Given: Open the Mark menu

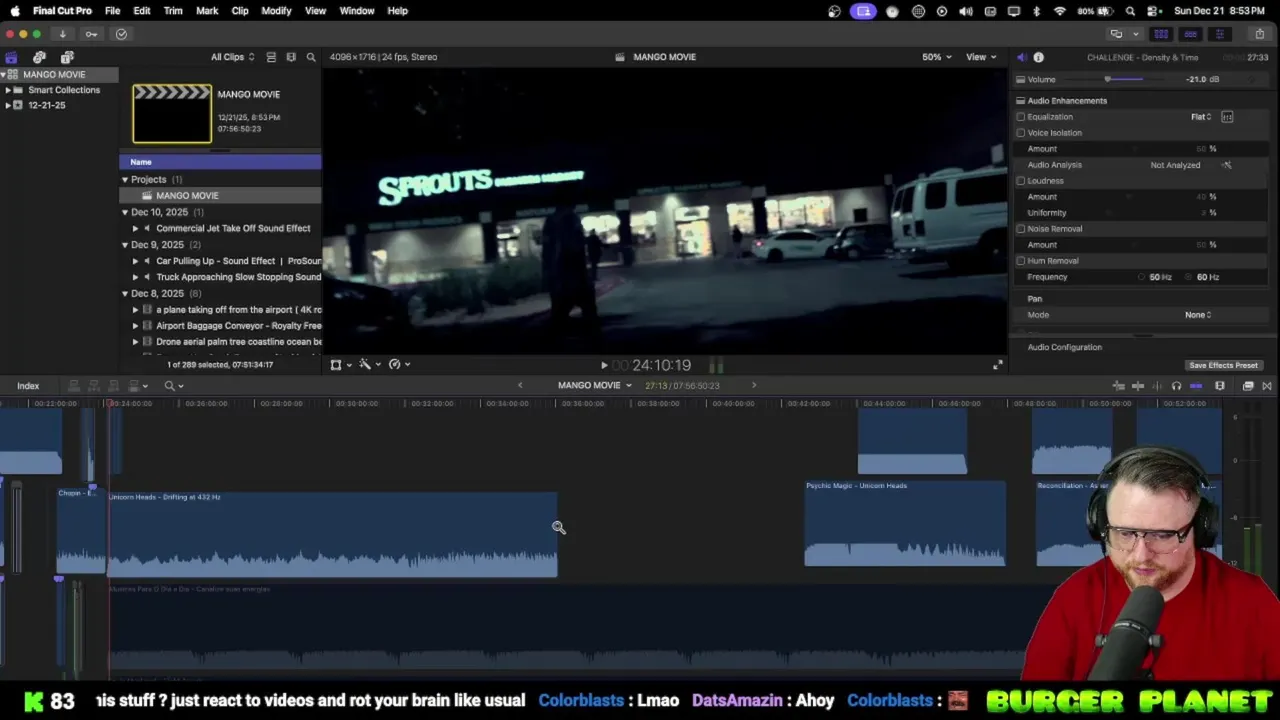Looking at the screenshot, I should pyautogui.click(x=207, y=11).
